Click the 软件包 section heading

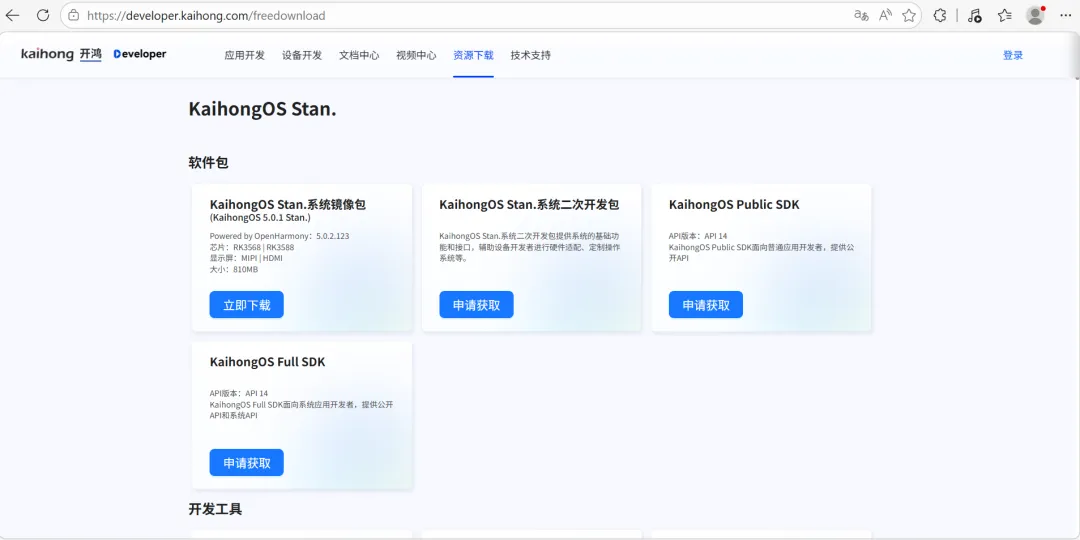click(208, 163)
